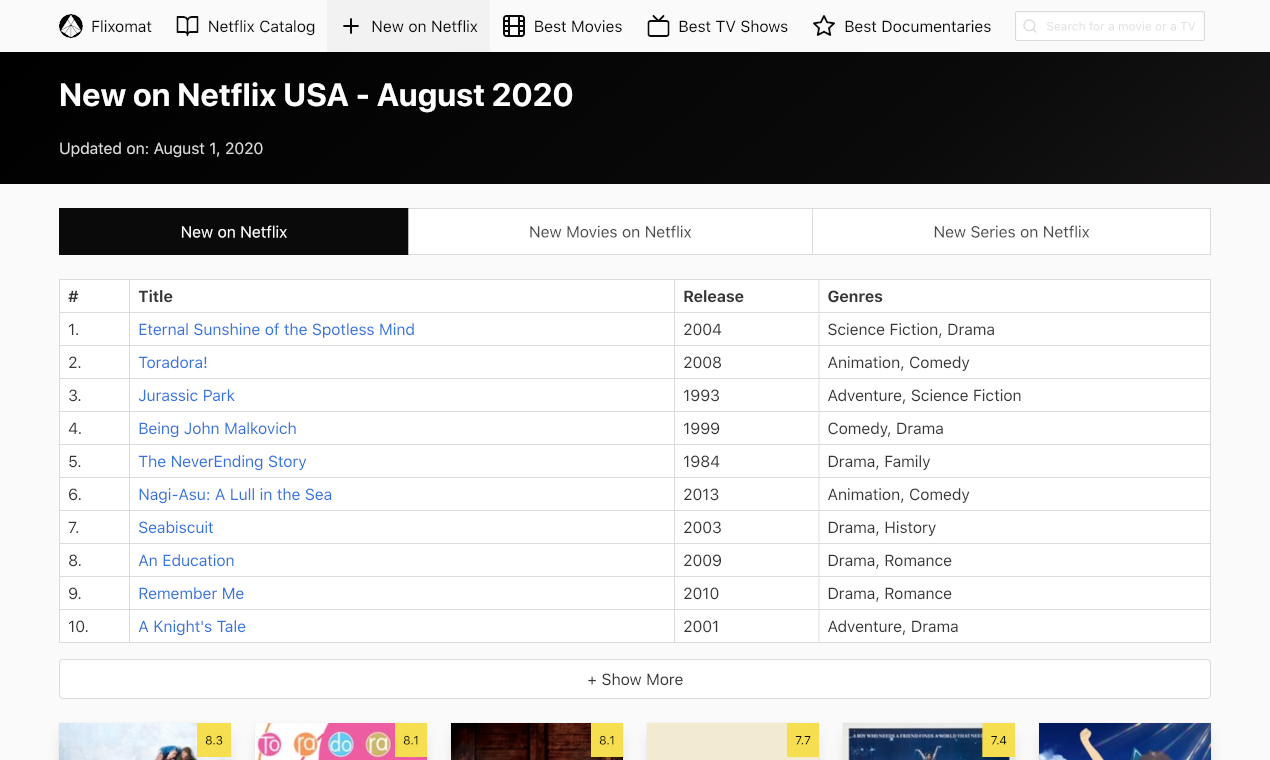Screen dimensions: 1270x760
Task: Click the Science Fiction, Drama genre cell
Action: coord(1014,329)
